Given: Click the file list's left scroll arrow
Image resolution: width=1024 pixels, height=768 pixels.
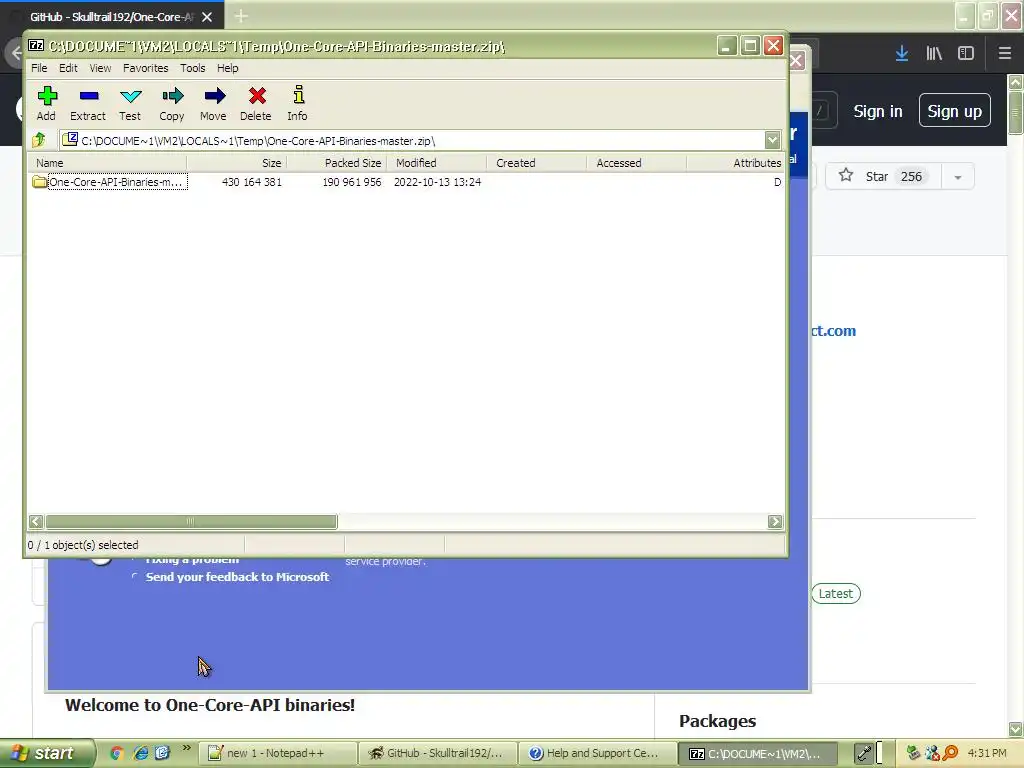Looking at the screenshot, I should (x=36, y=521).
